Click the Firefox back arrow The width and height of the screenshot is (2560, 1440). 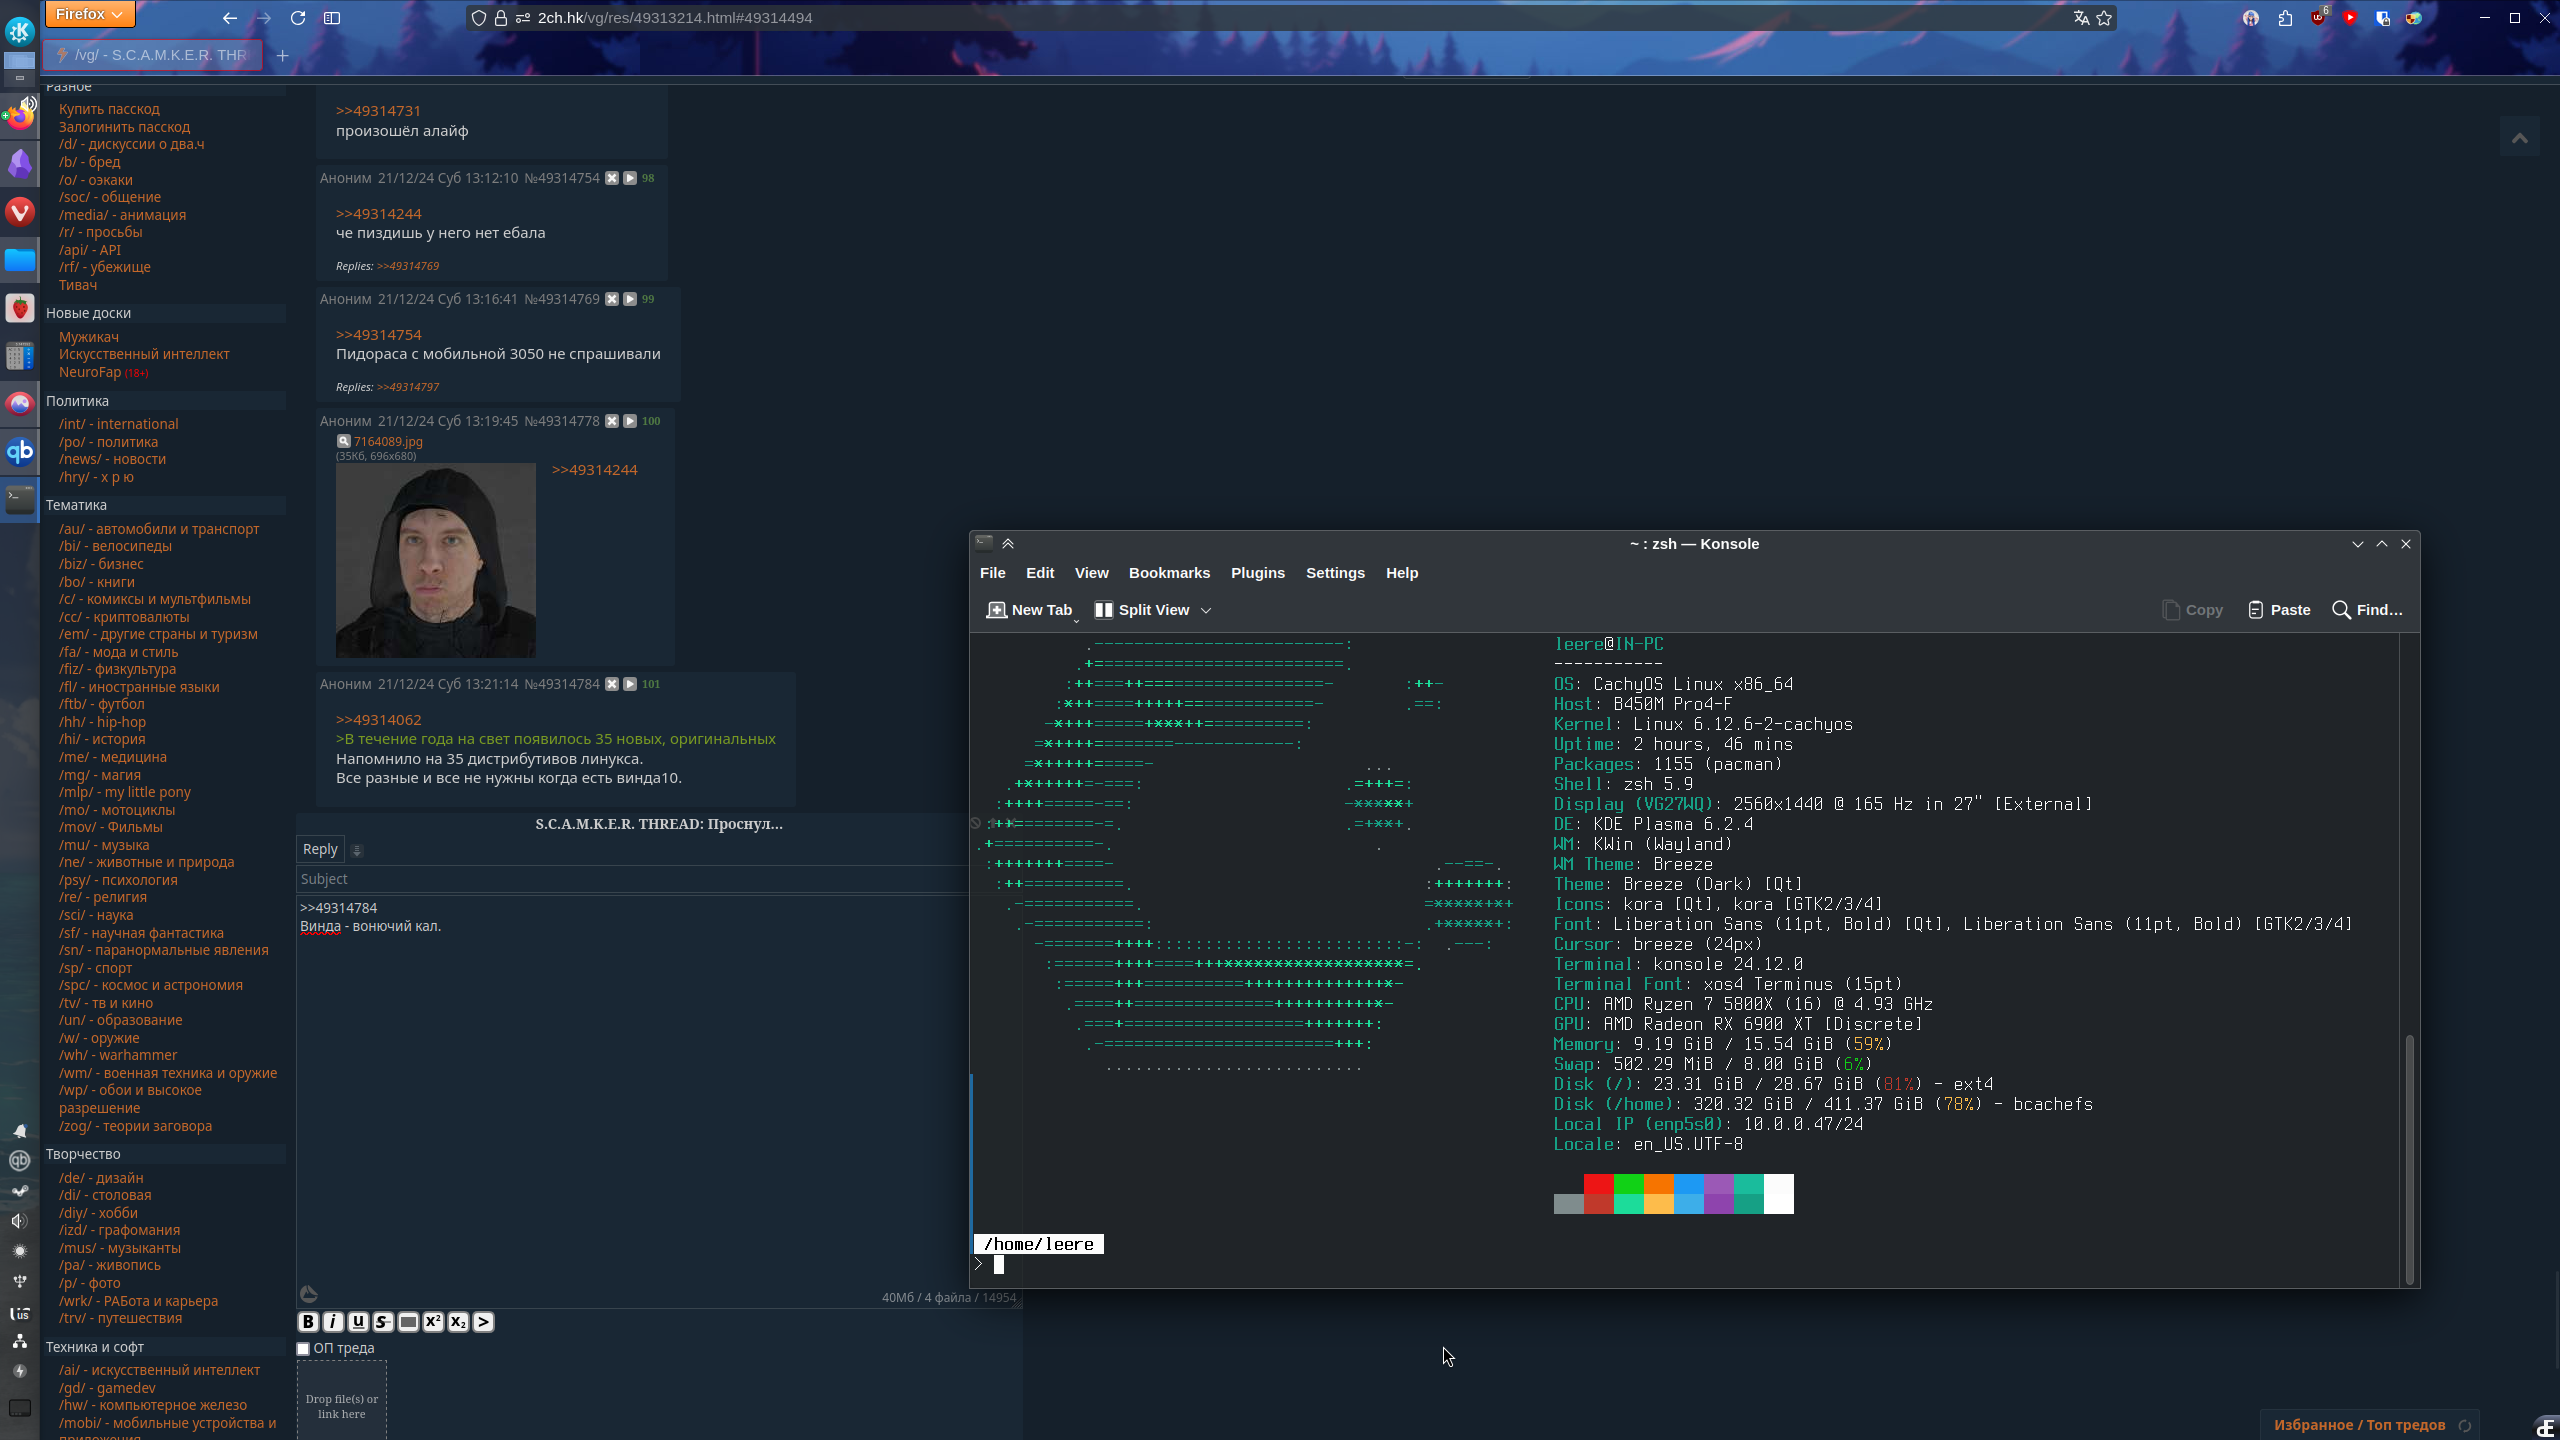coord(230,18)
